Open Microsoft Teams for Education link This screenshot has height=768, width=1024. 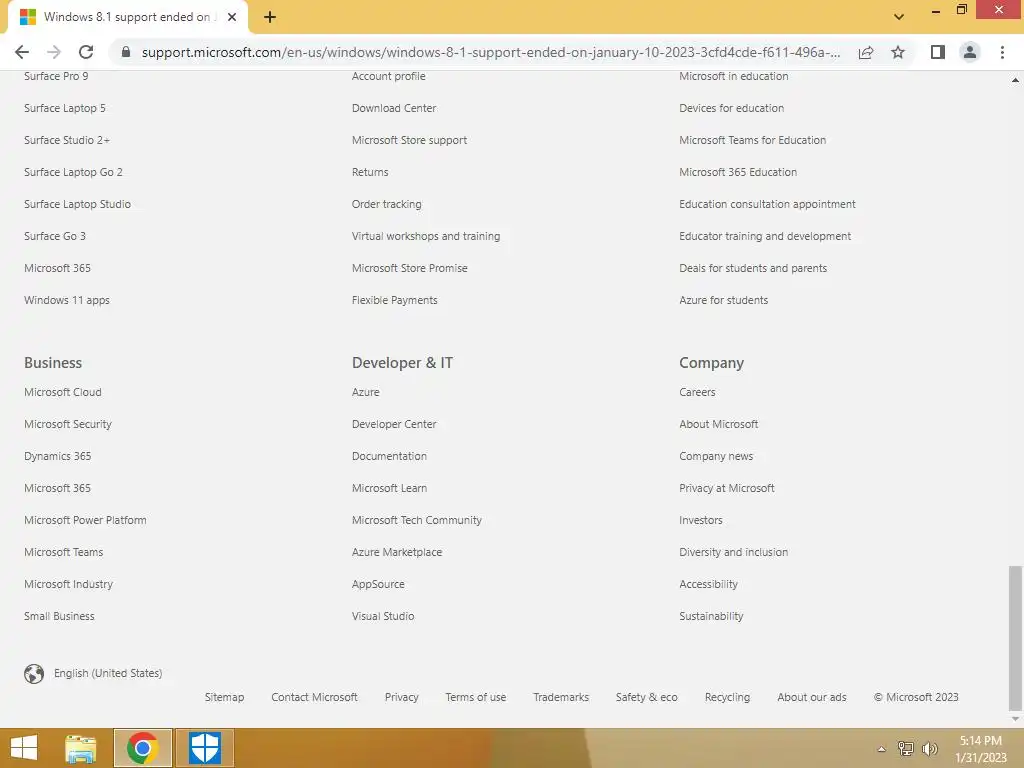click(x=752, y=140)
